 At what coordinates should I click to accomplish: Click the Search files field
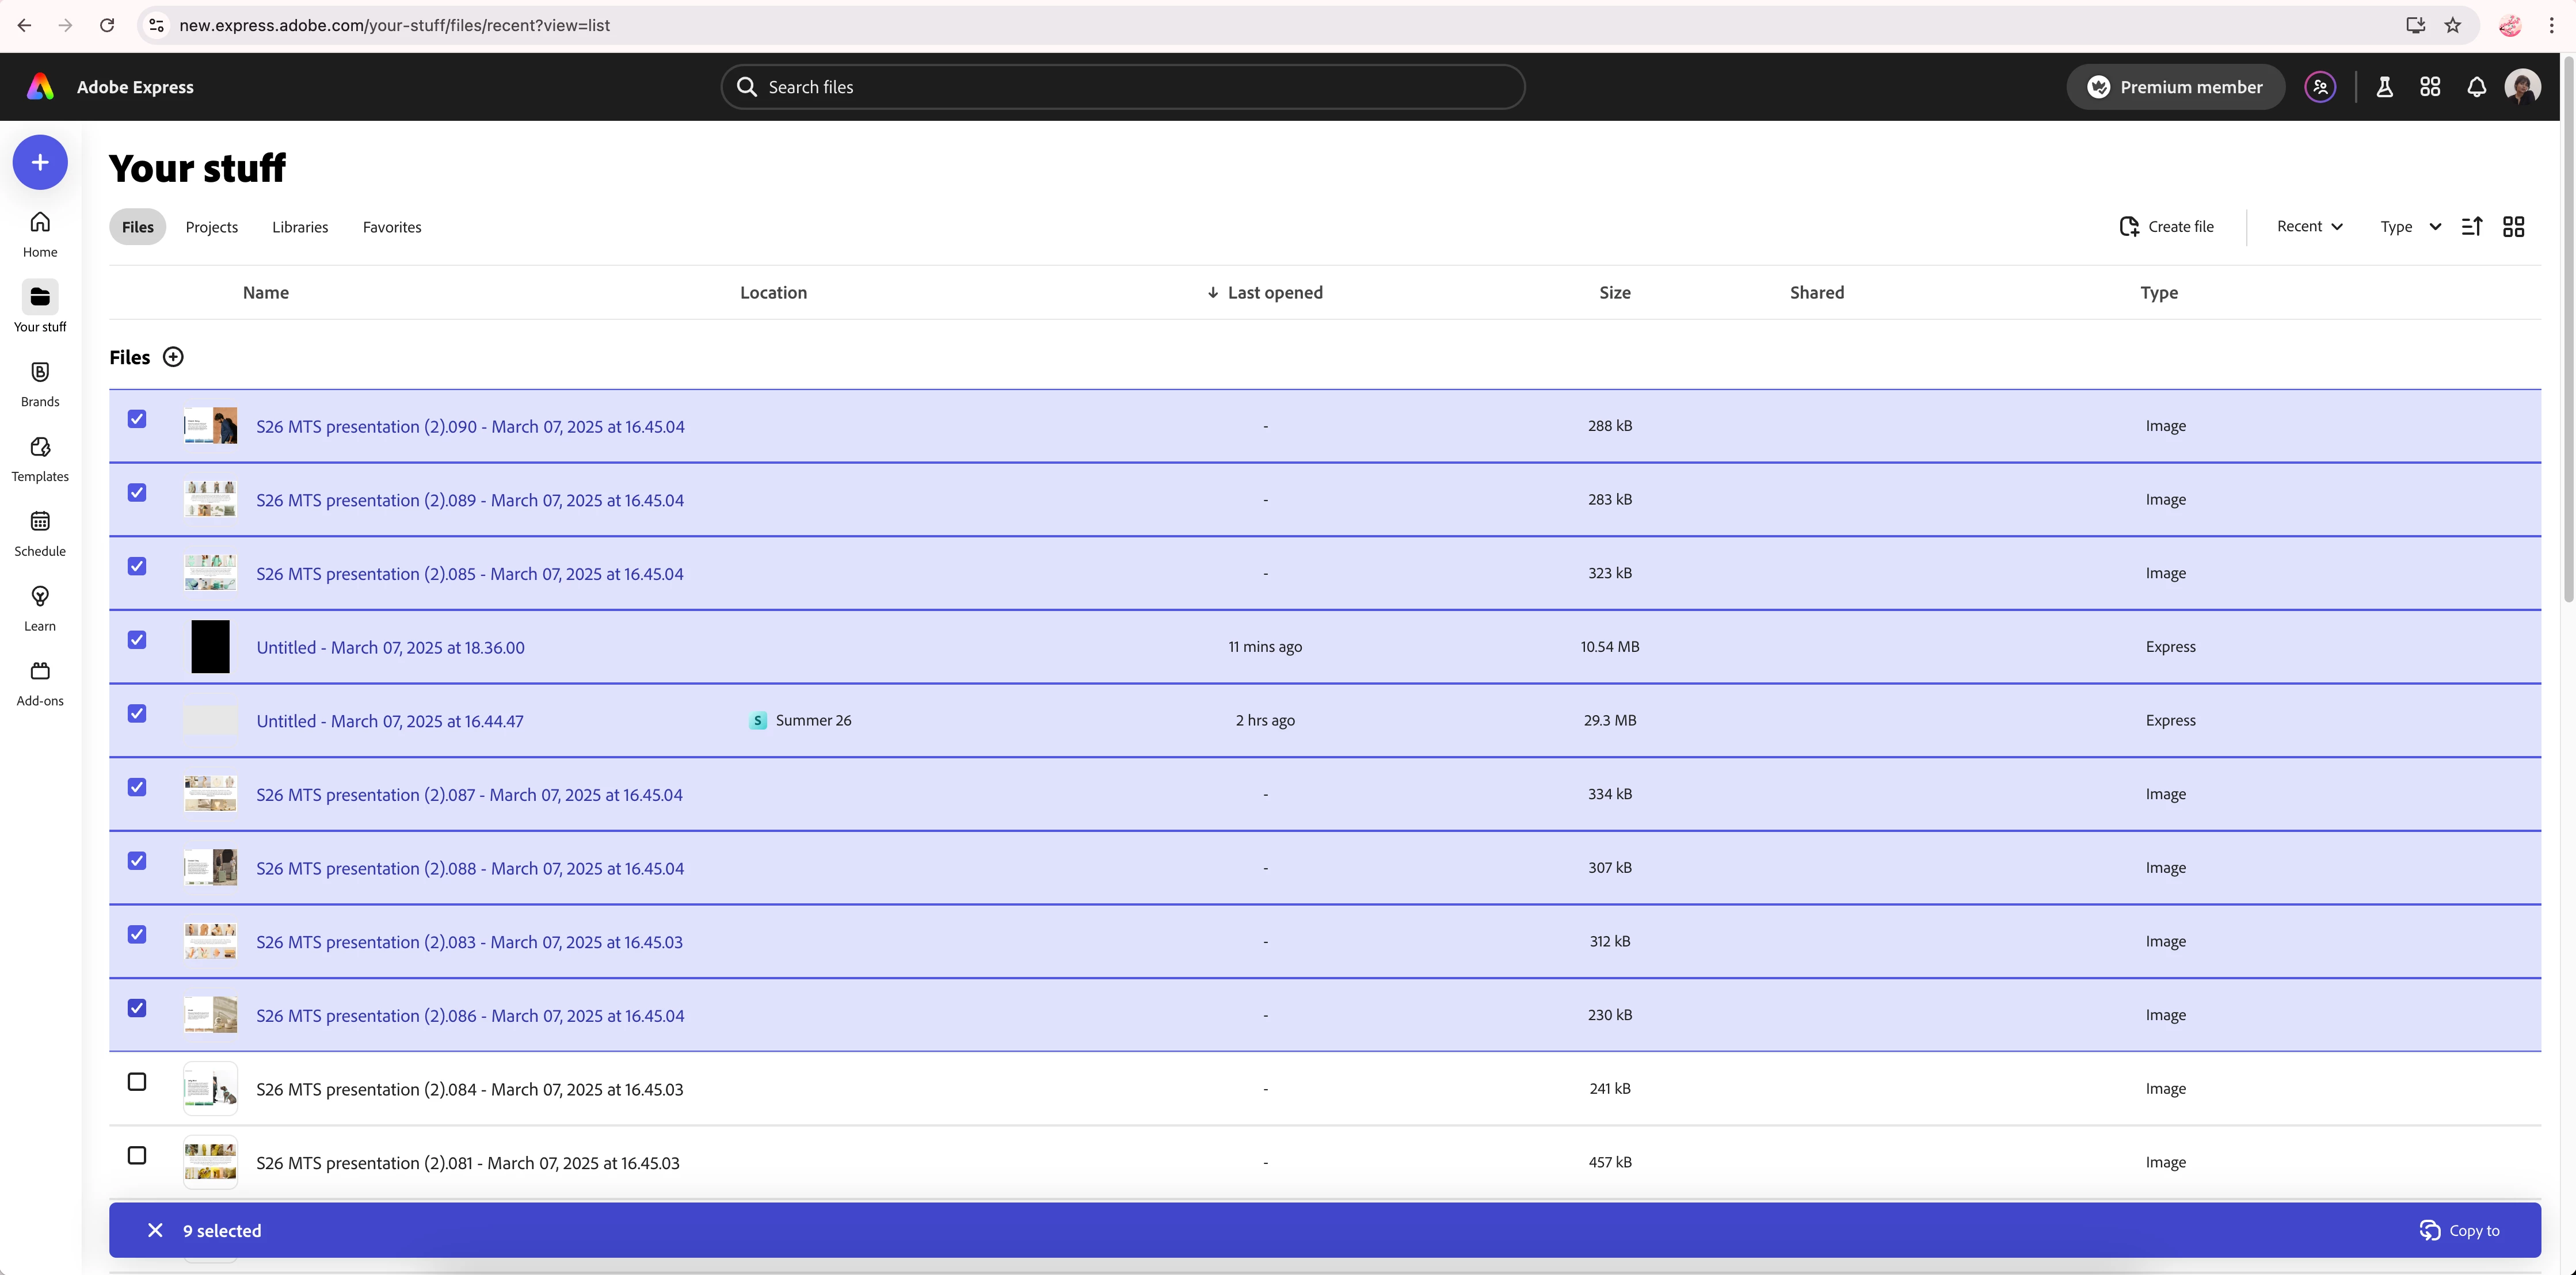pyautogui.click(x=1122, y=87)
